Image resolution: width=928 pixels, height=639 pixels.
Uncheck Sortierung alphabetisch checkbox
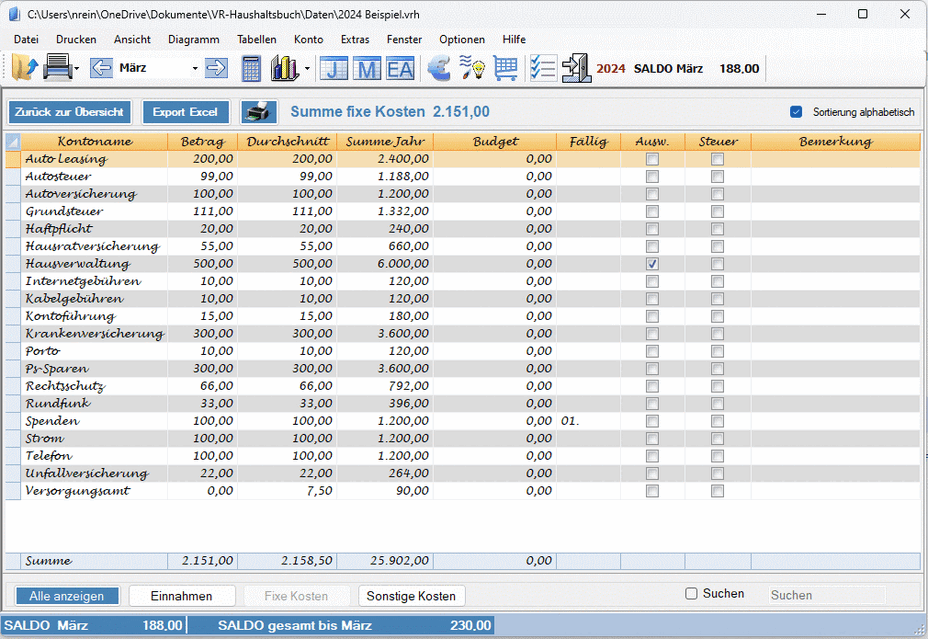tap(796, 112)
